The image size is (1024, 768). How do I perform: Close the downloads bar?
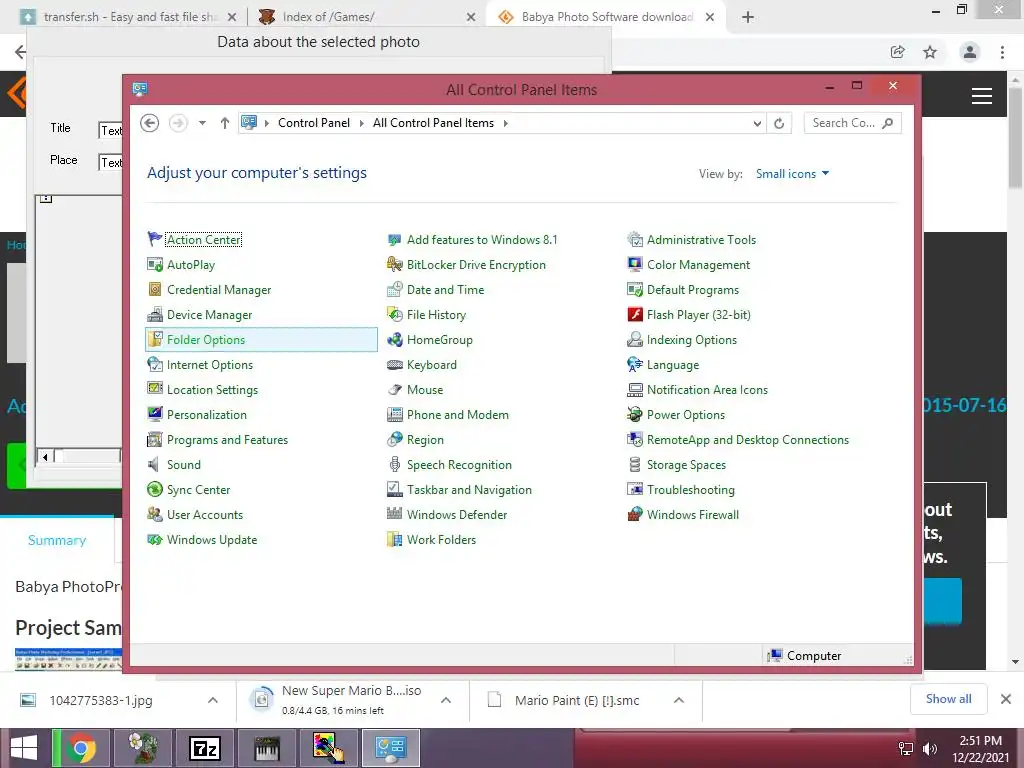pos(1006,699)
